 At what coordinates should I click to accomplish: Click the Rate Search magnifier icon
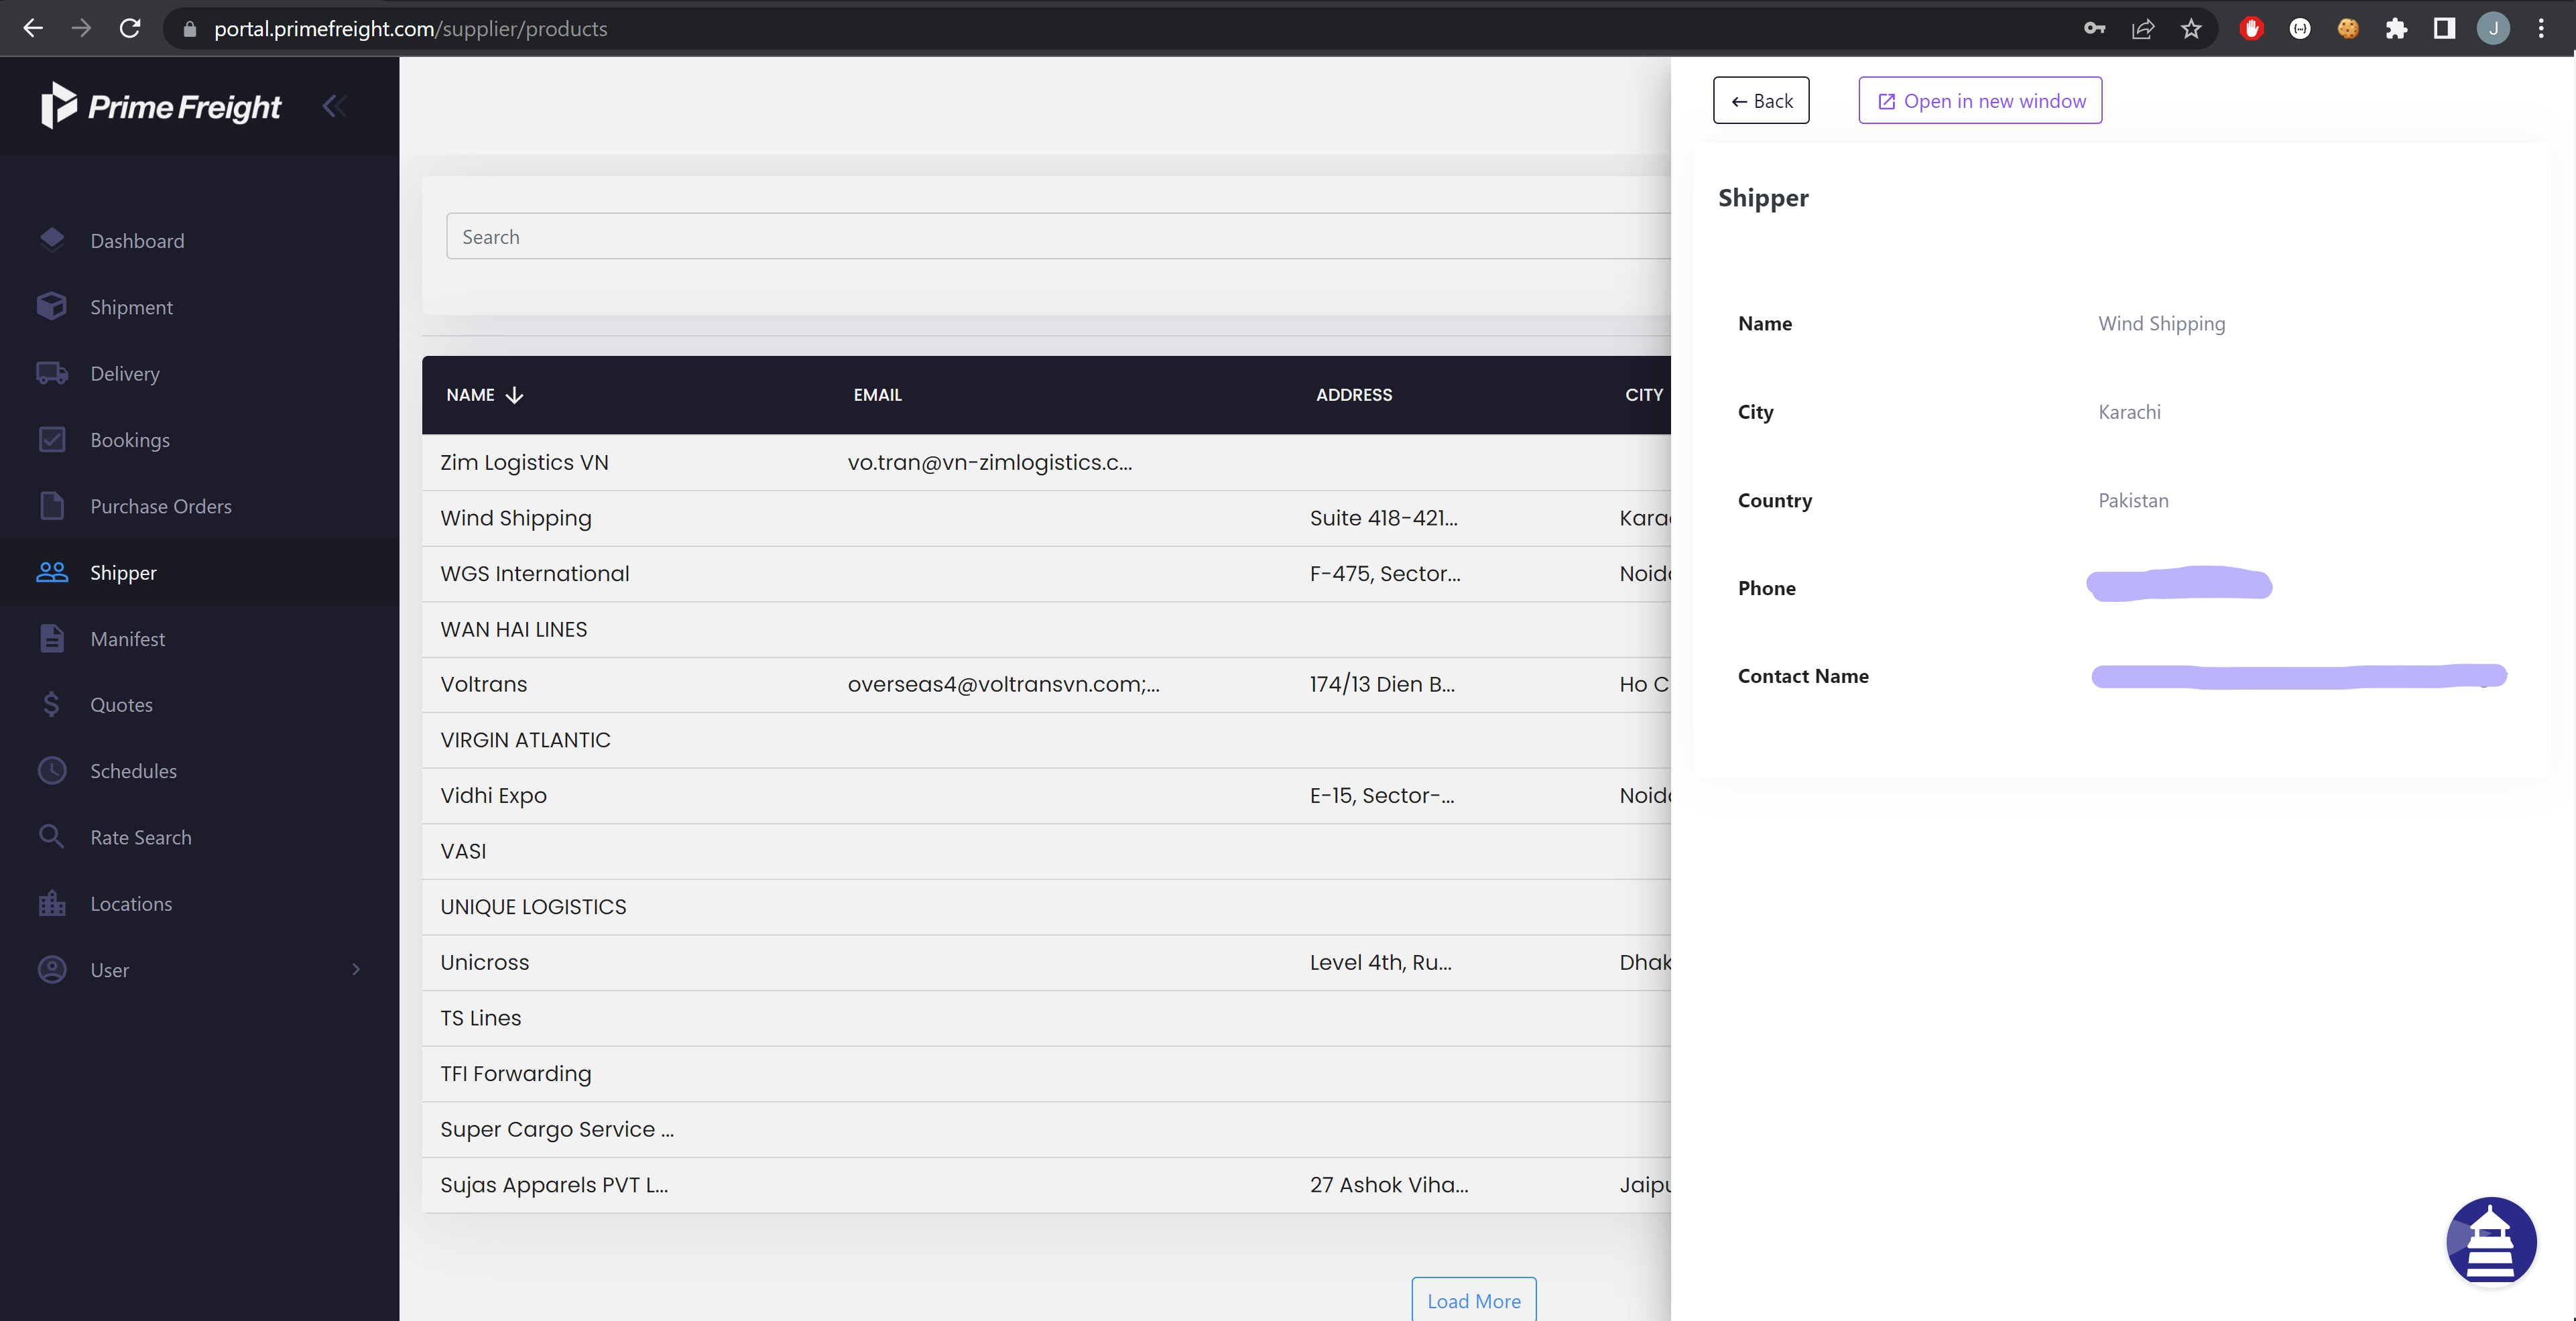coord(52,836)
